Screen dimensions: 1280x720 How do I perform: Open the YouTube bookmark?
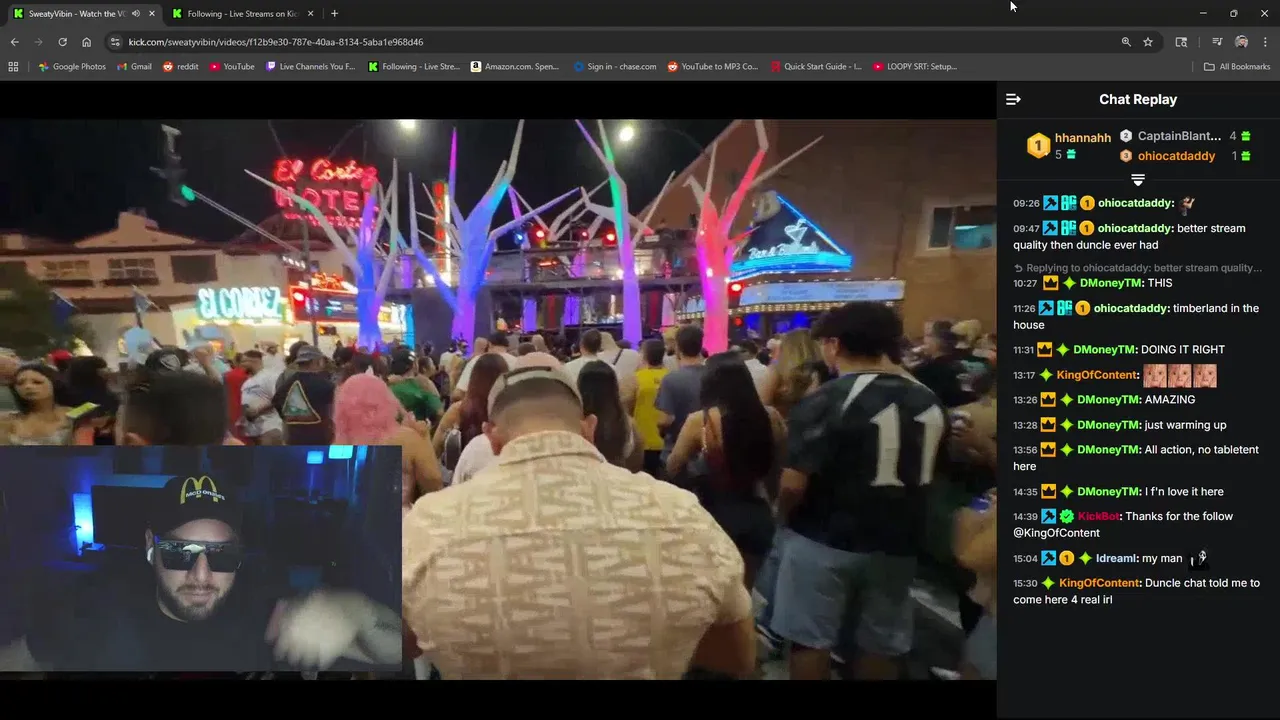[x=231, y=67]
